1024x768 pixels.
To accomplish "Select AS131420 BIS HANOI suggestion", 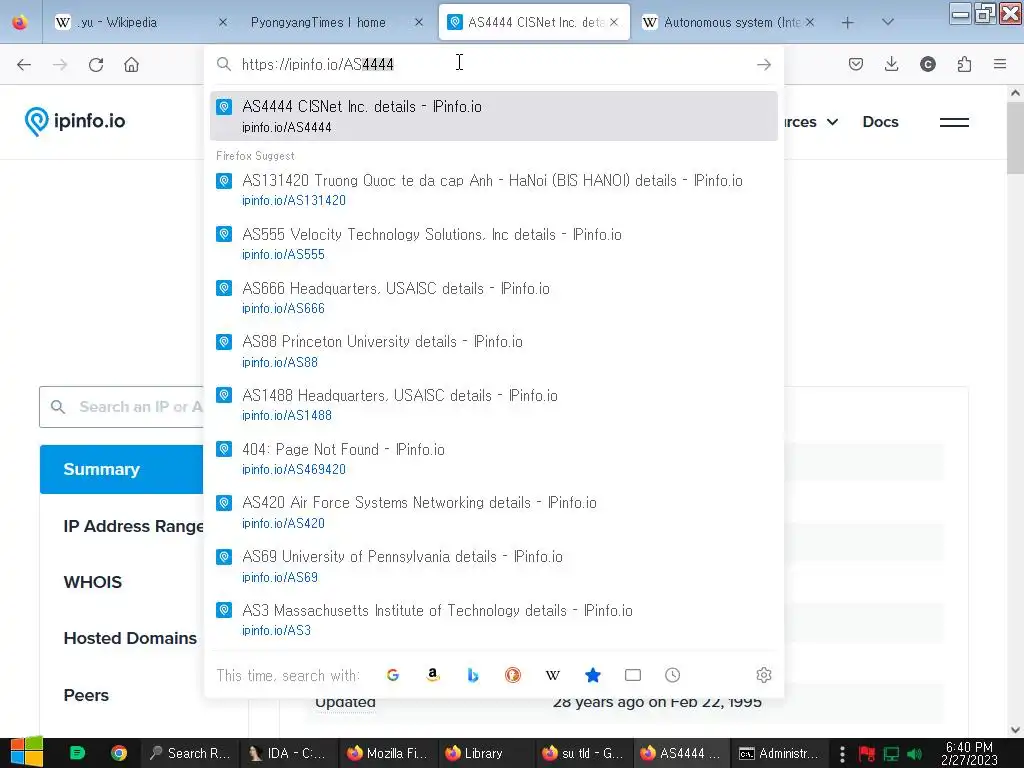I will (x=494, y=189).
